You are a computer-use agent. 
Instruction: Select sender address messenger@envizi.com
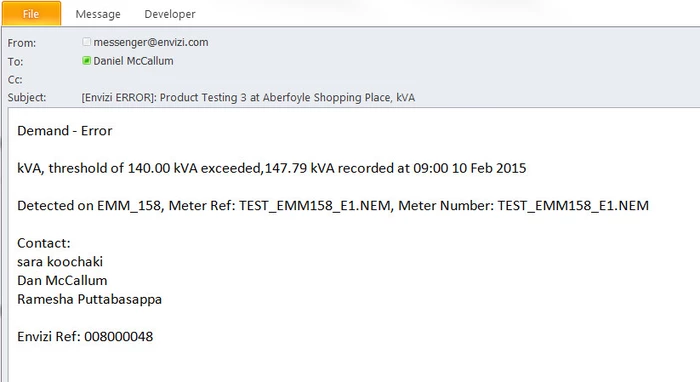[x=151, y=42]
